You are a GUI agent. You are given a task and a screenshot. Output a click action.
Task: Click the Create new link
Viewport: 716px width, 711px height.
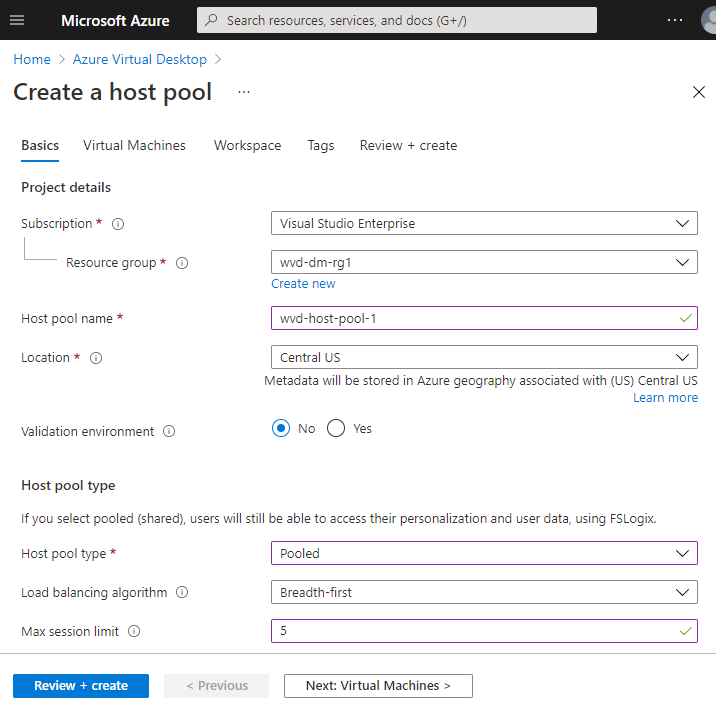[303, 284]
